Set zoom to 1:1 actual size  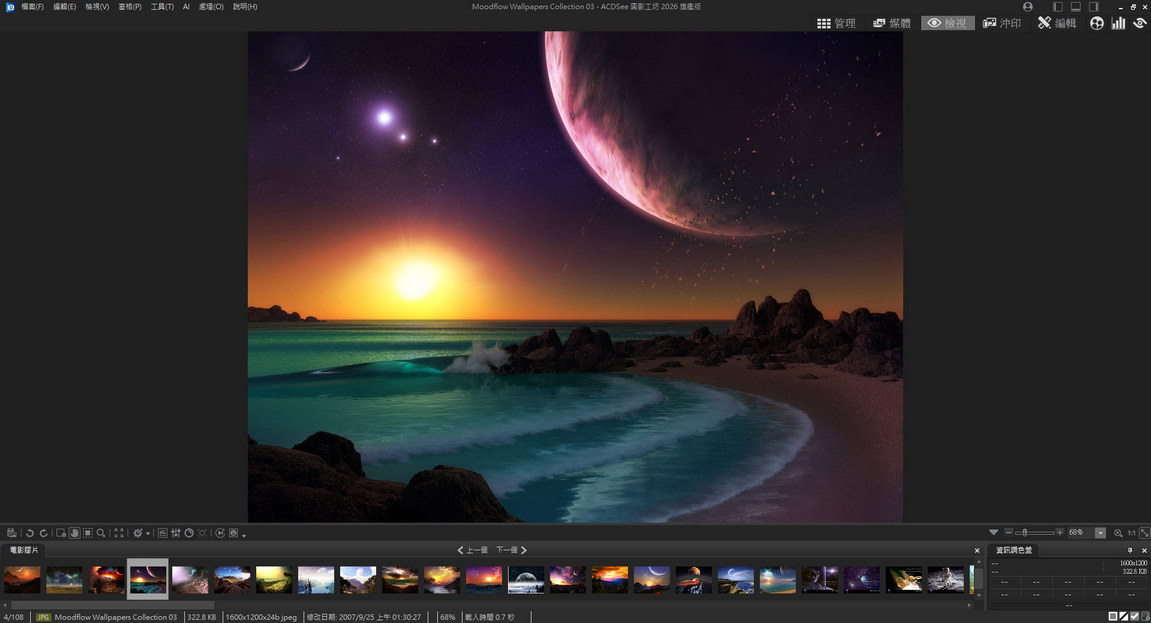pyautogui.click(x=1131, y=533)
